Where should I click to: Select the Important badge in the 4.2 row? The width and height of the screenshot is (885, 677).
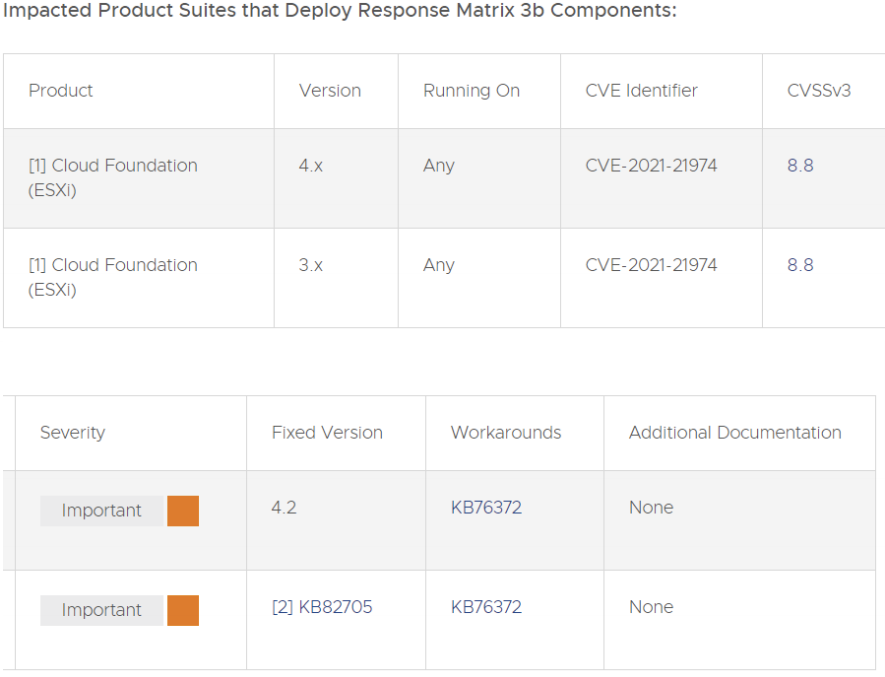point(102,511)
